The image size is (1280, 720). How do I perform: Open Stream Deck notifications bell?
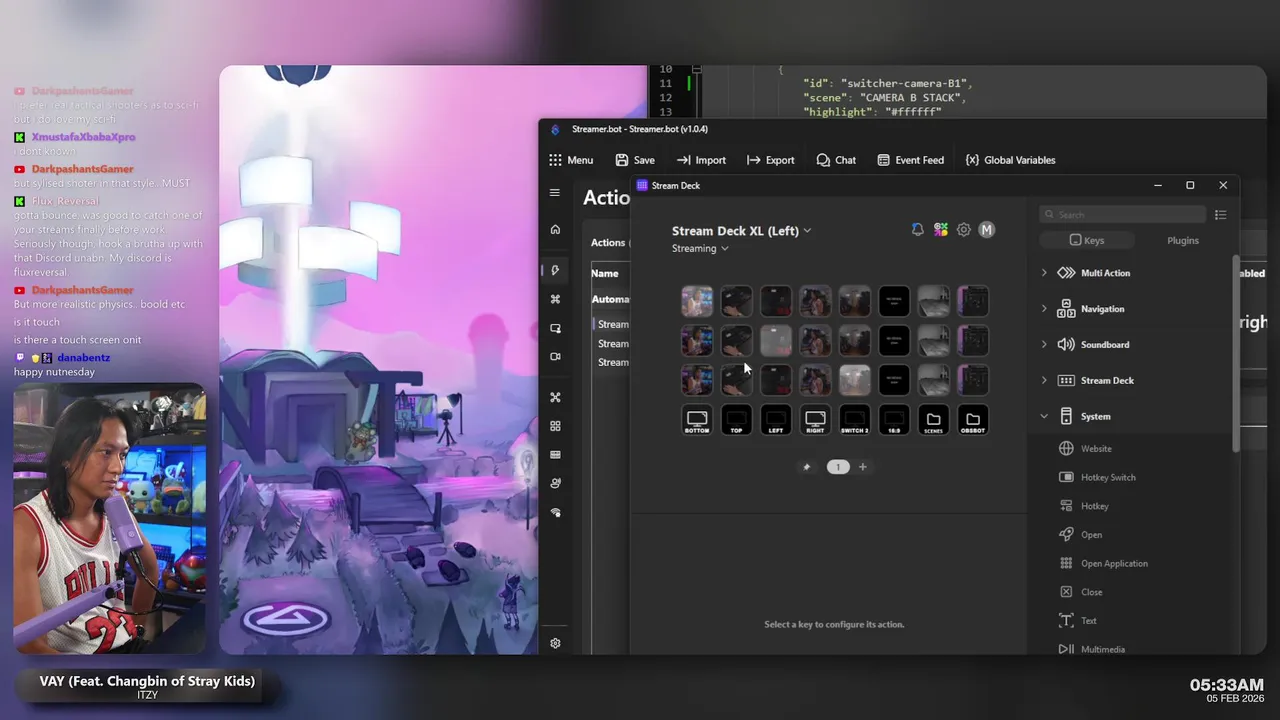pos(917,230)
